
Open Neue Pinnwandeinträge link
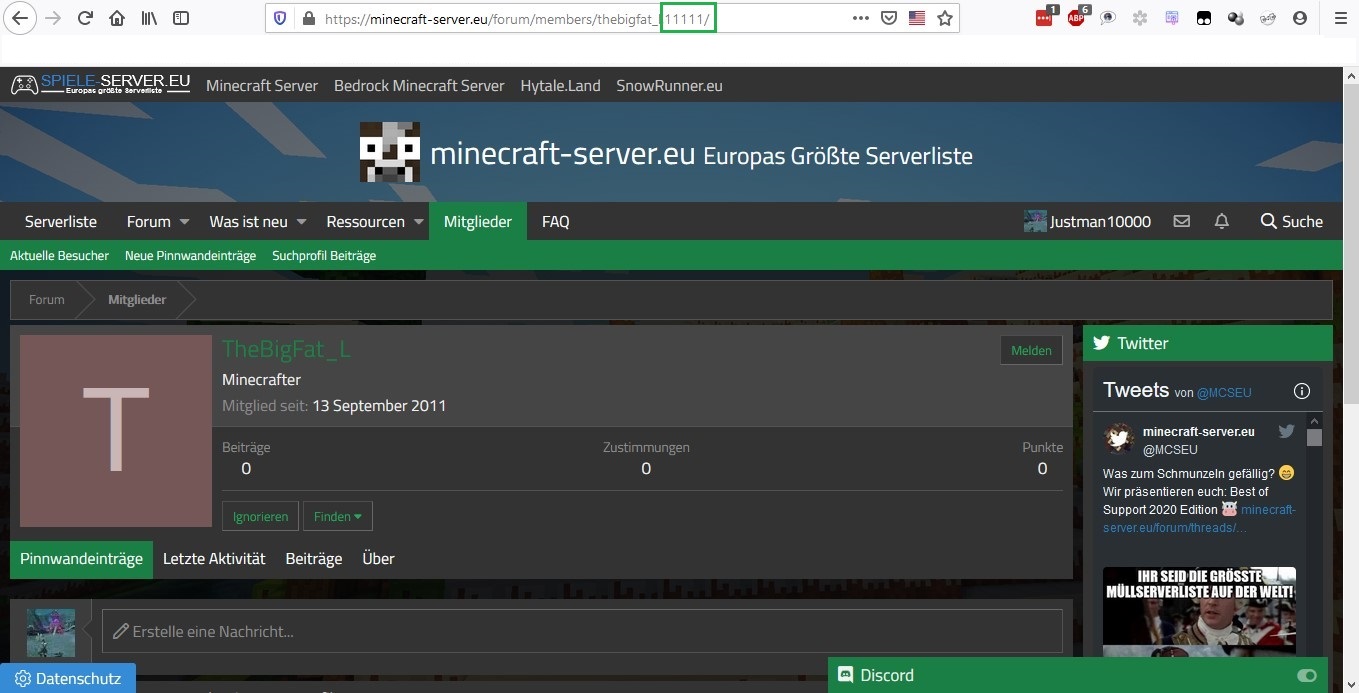pos(190,256)
